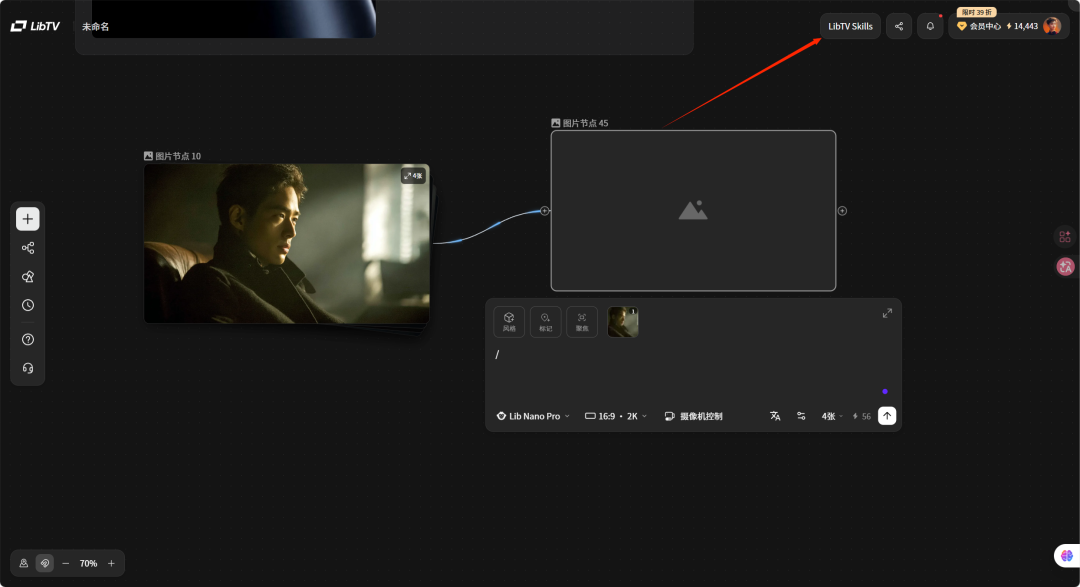Click the LibTV Skills button
This screenshot has height=587, width=1080.
click(x=850, y=26)
